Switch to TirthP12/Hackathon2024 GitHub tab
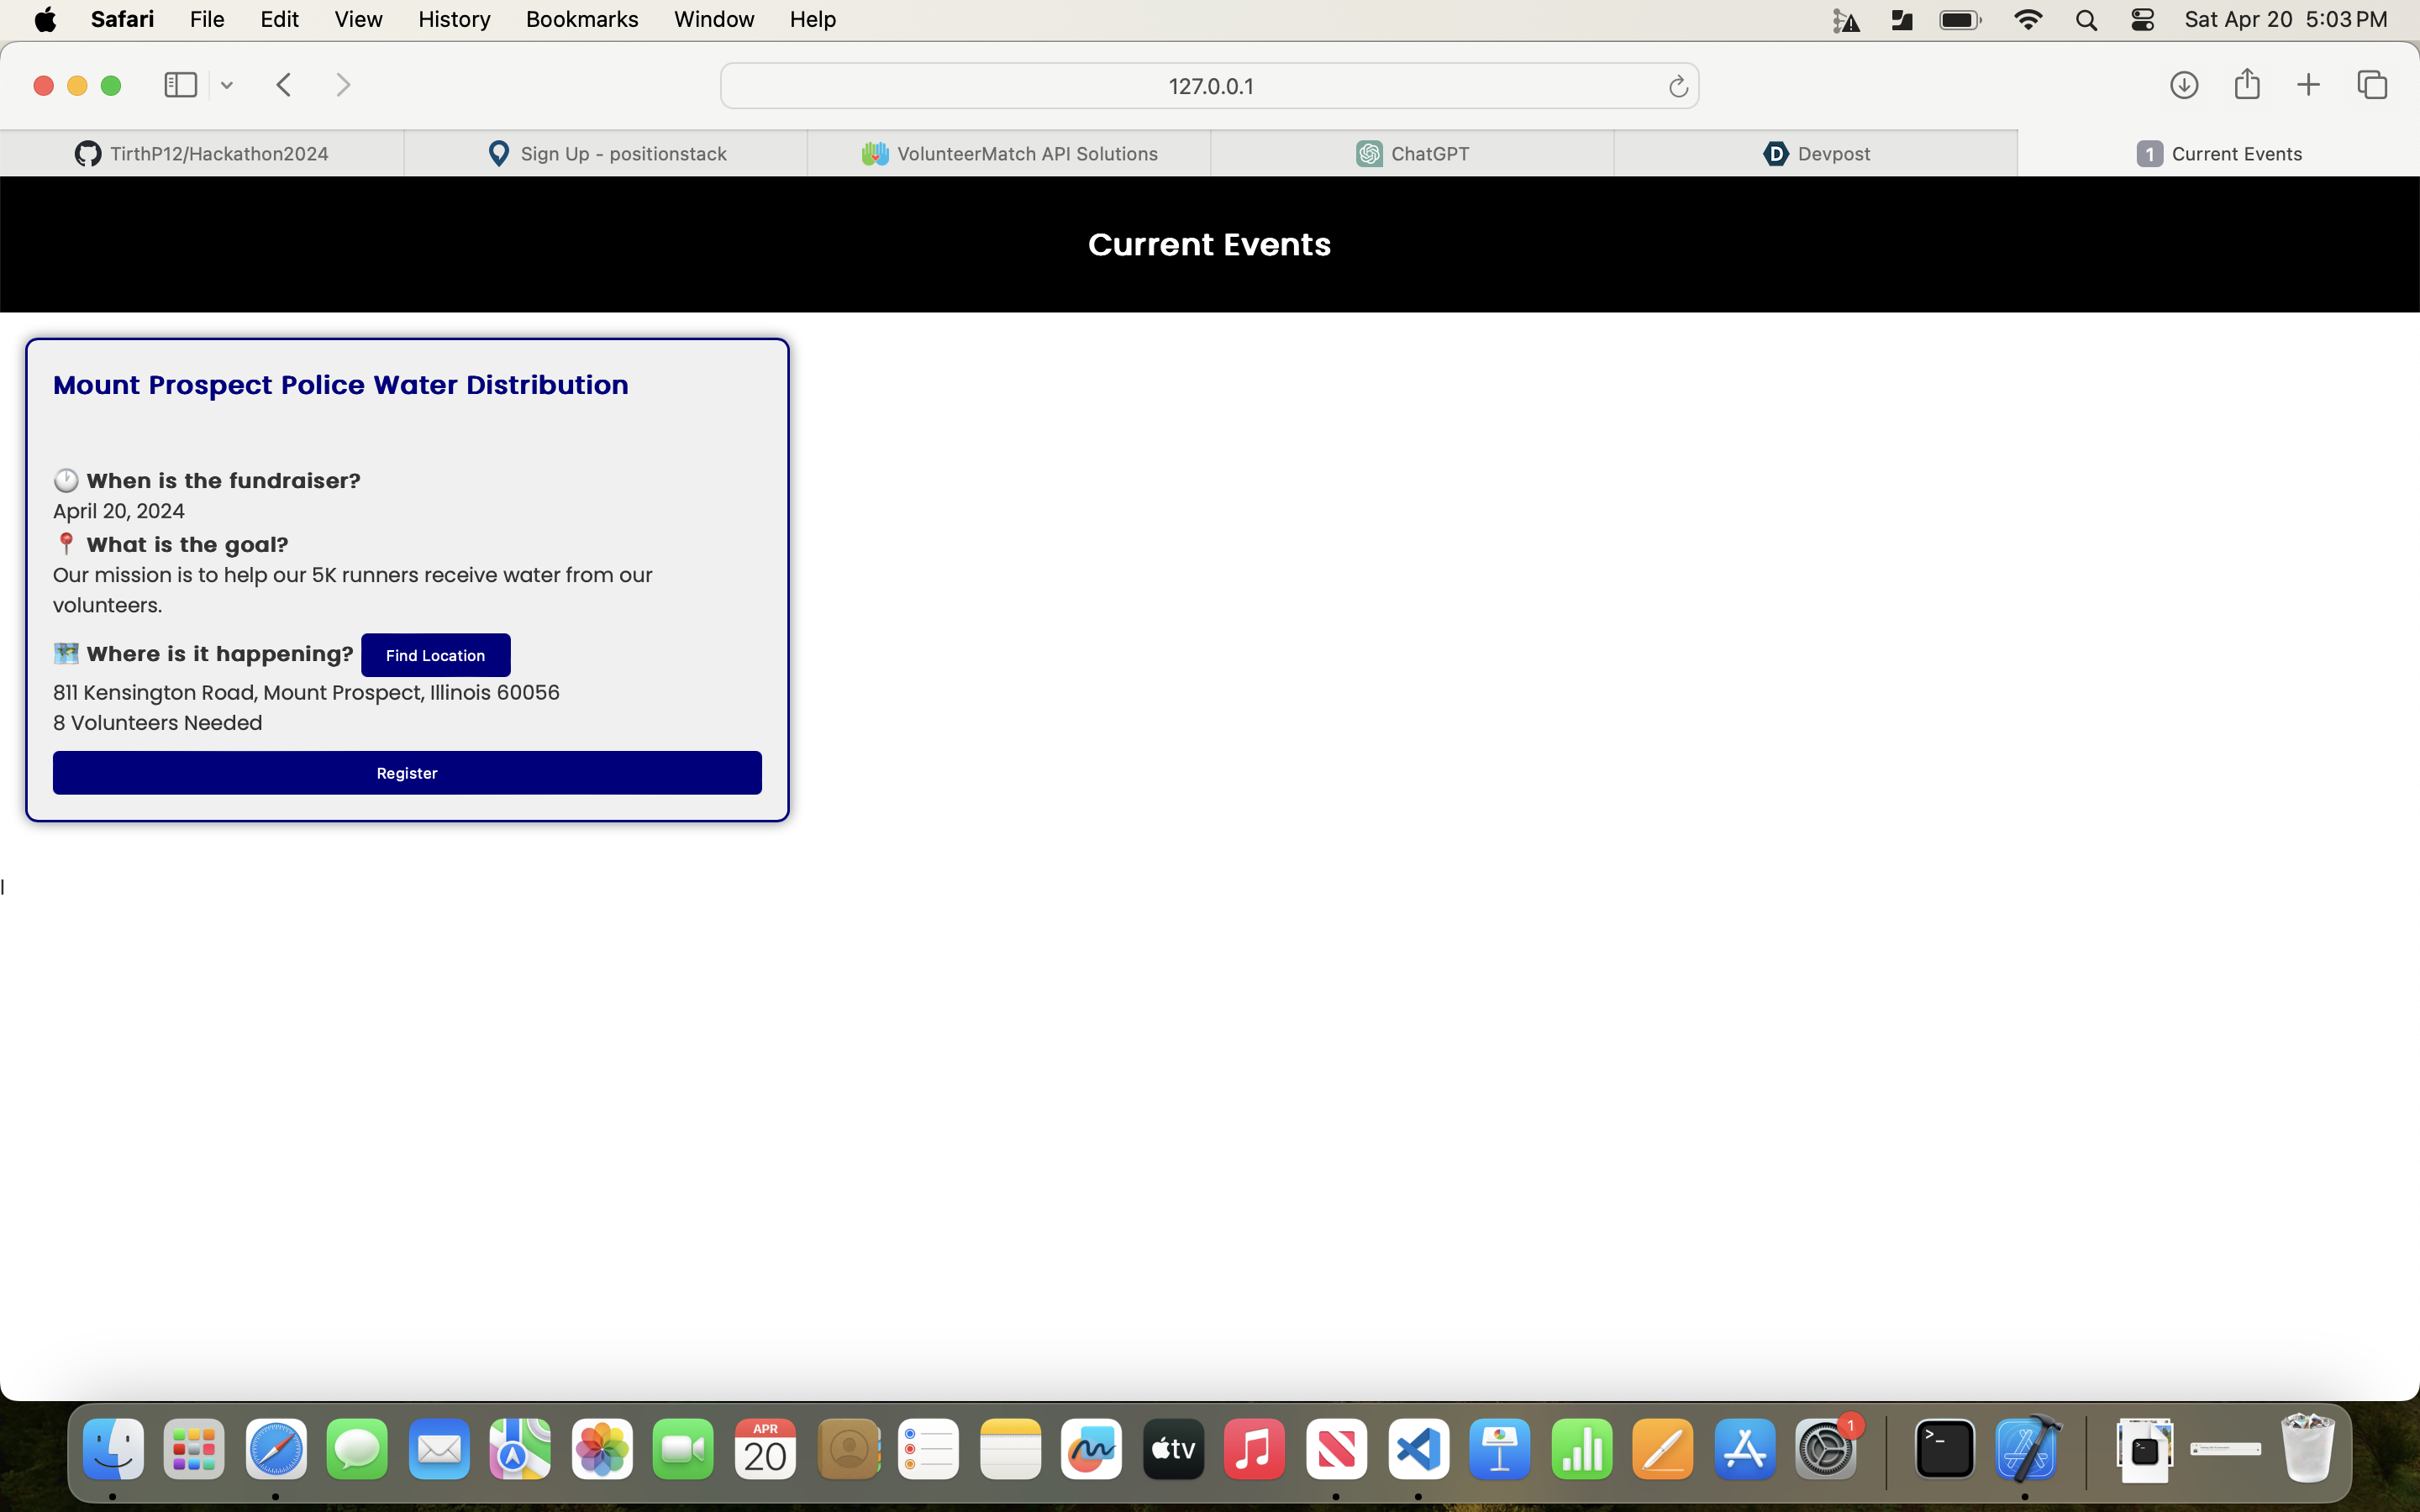The image size is (2420, 1512). tap(202, 154)
